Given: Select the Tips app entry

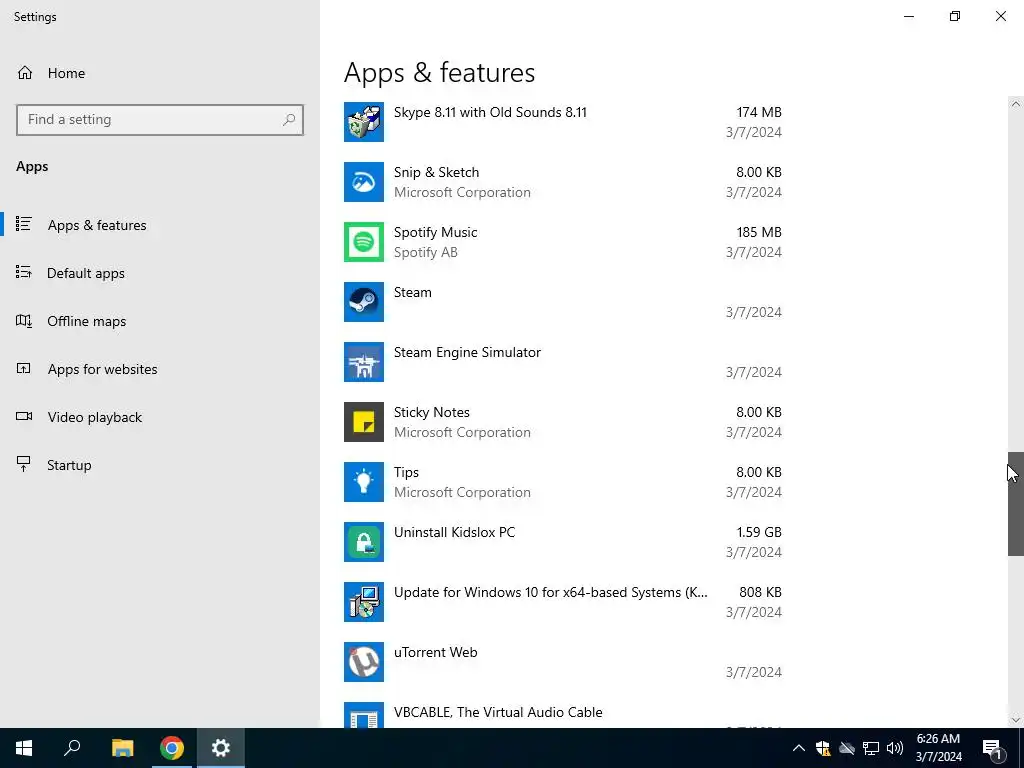Looking at the screenshot, I should point(563,482).
